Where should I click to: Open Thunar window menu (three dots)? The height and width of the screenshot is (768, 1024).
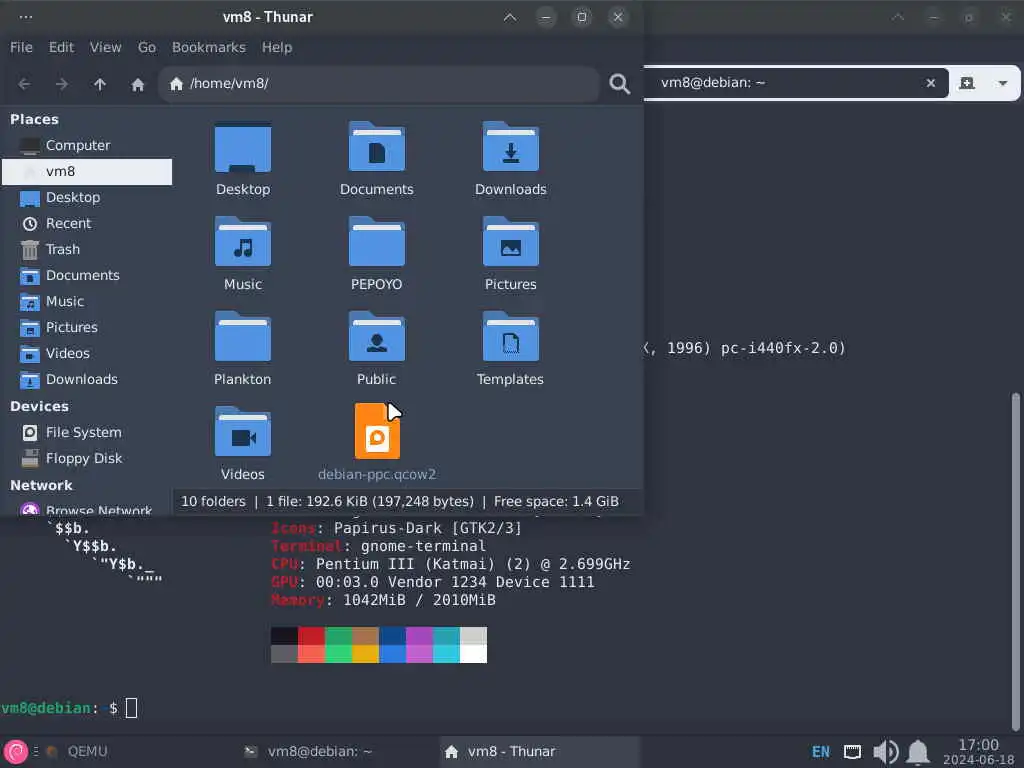(x=25, y=17)
